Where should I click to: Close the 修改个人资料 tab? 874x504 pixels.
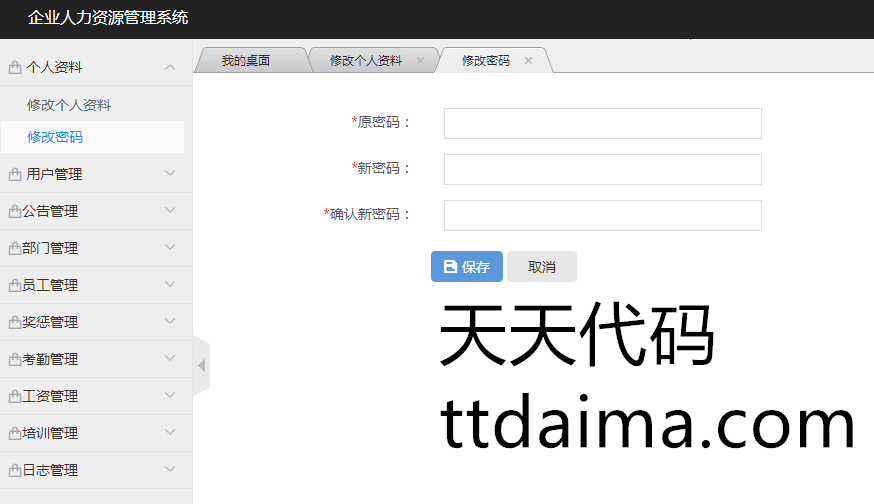tap(420, 61)
